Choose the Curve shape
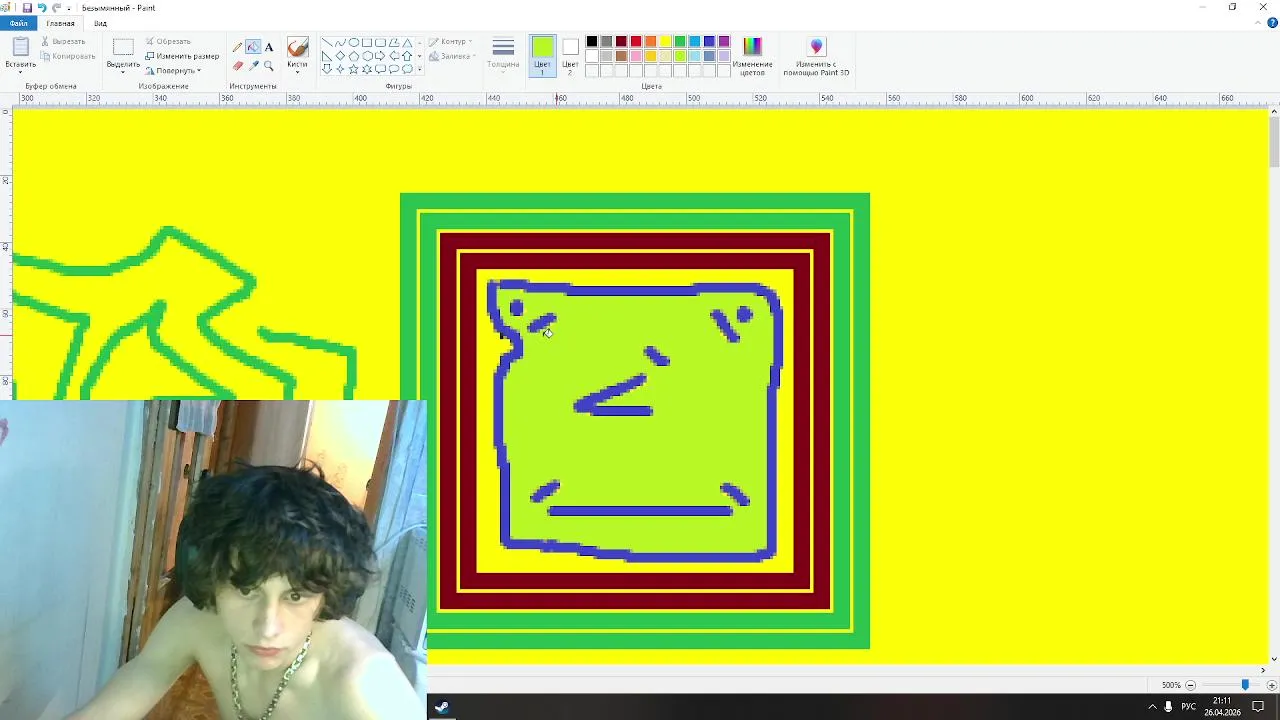1280x720 pixels. click(x=340, y=43)
